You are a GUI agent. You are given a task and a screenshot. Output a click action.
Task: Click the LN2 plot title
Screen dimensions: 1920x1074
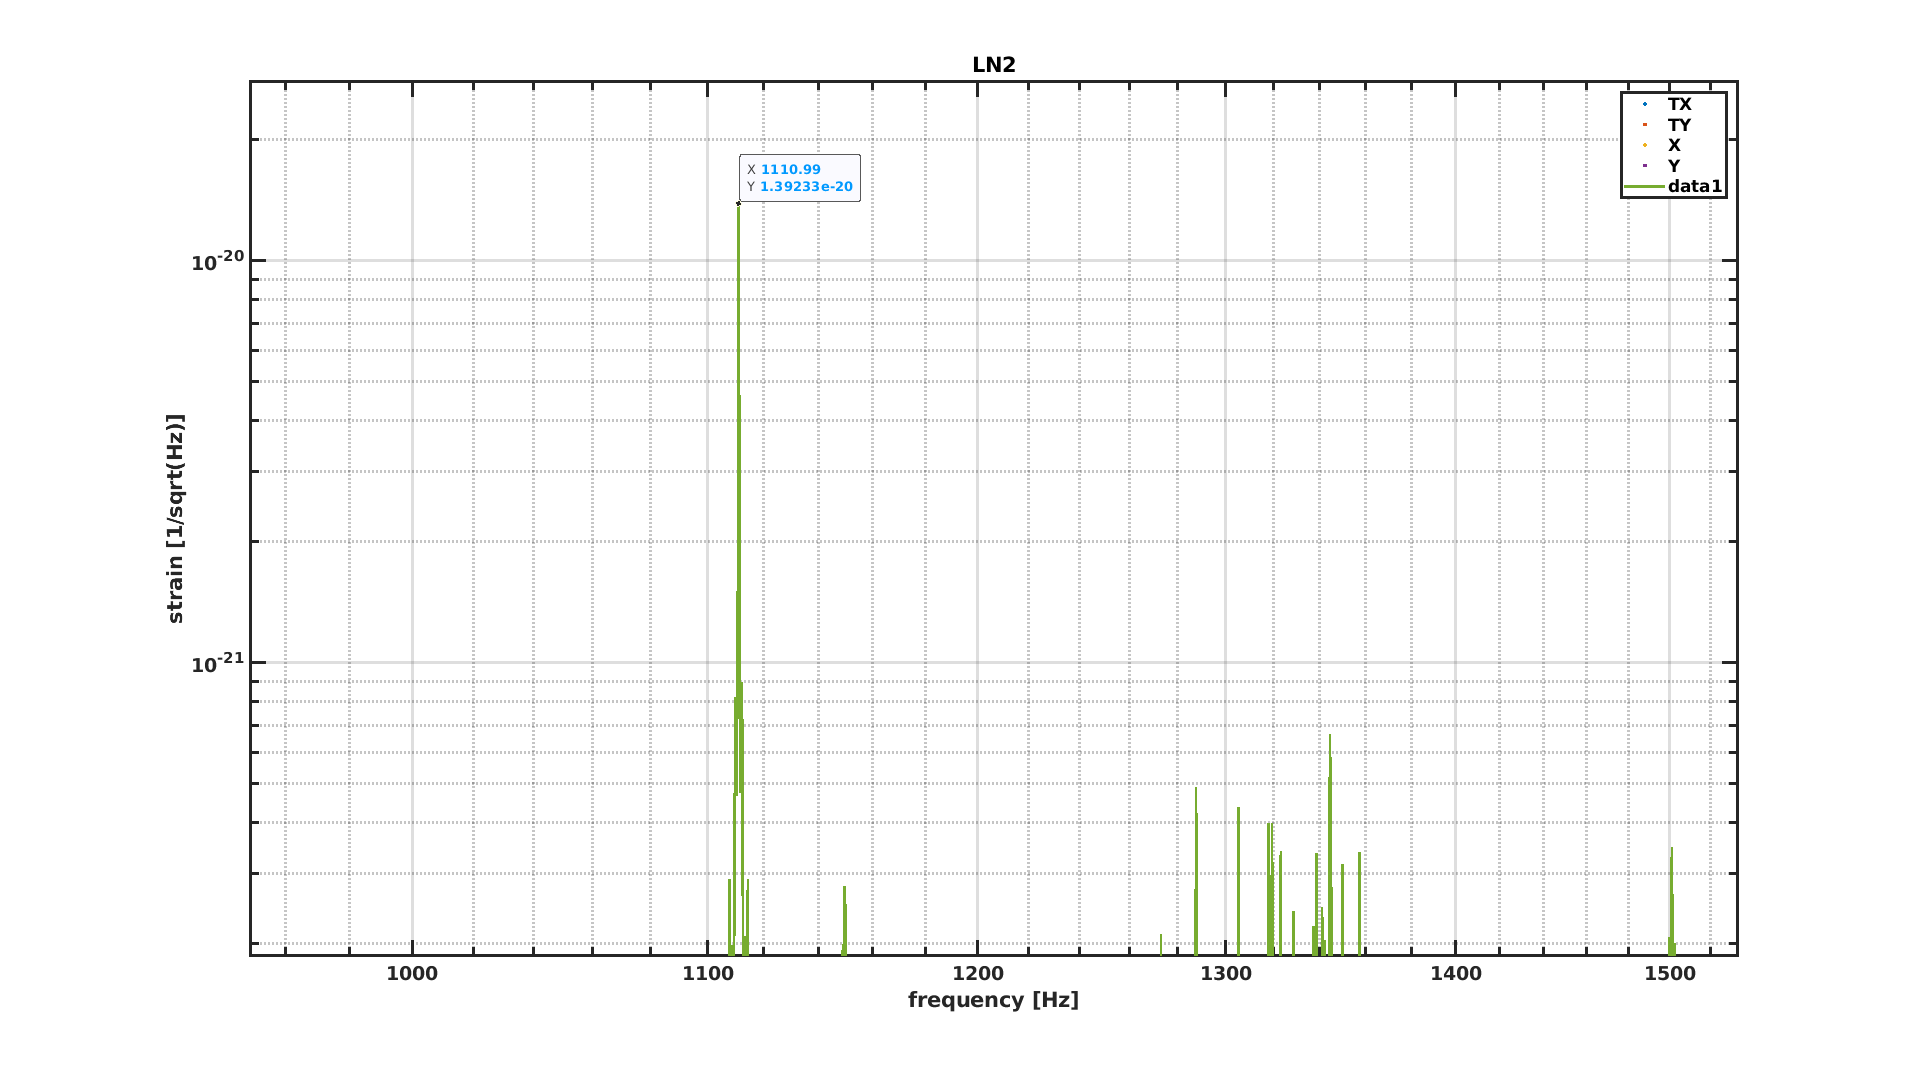click(994, 65)
